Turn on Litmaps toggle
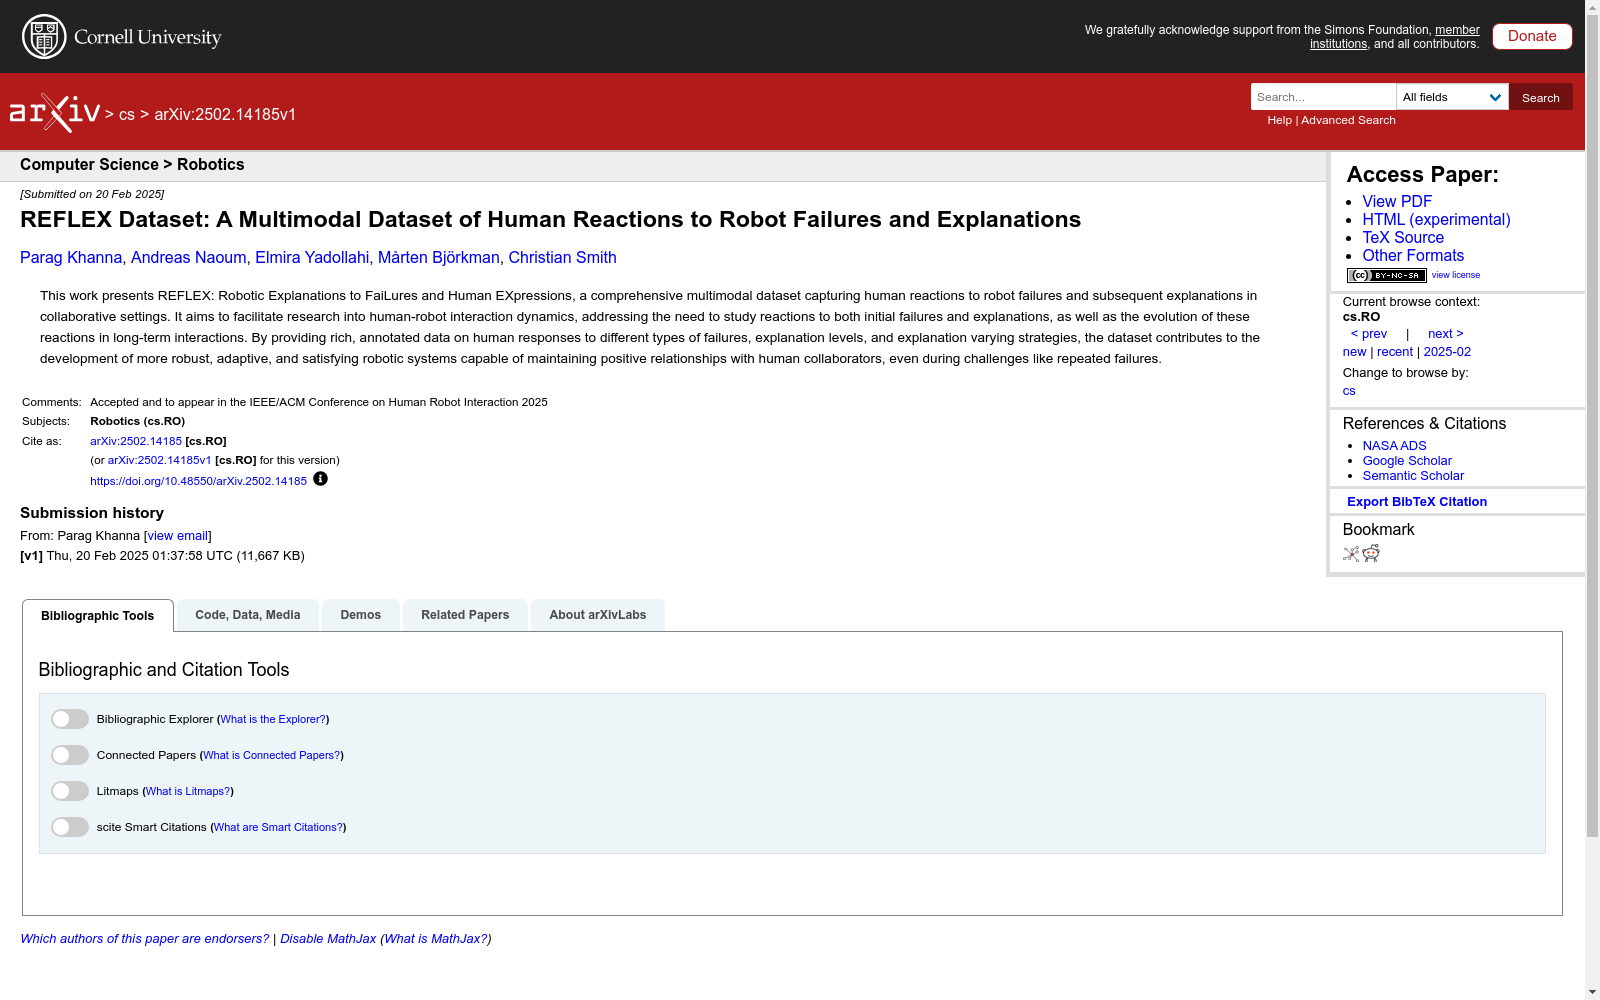Image resolution: width=1600 pixels, height=1000 pixels. [70, 791]
